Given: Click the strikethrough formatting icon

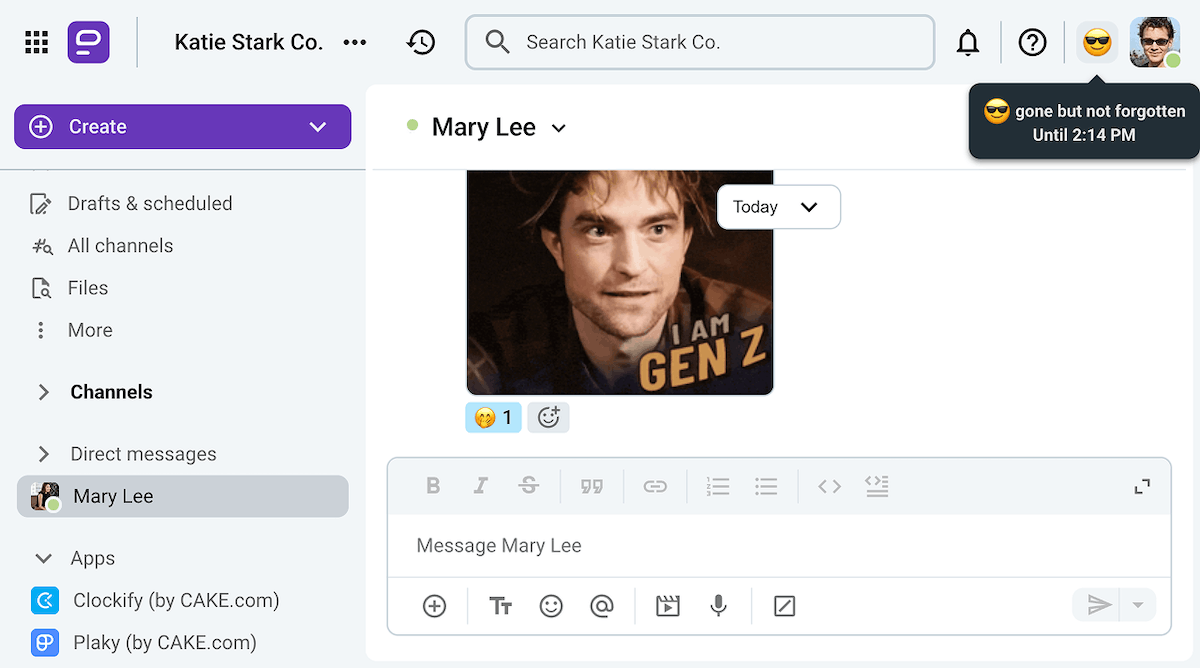Looking at the screenshot, I should click(x=529, y=486).
